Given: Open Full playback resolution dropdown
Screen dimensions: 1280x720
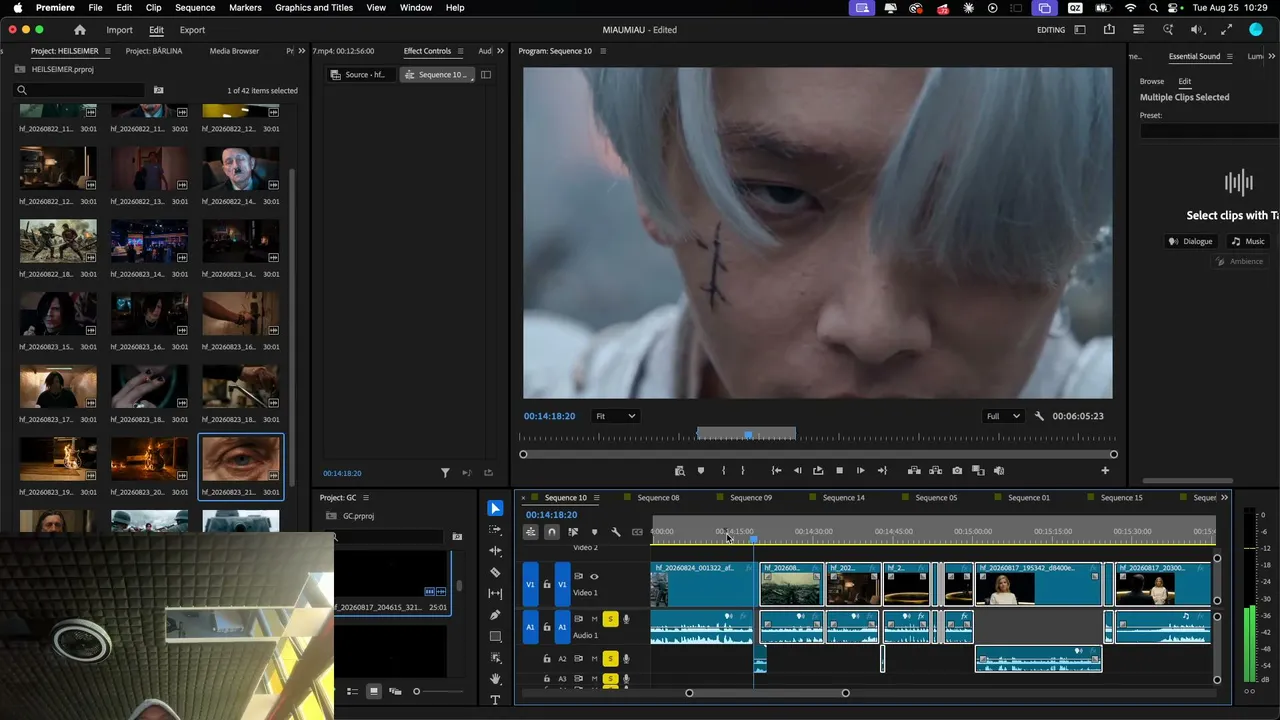Looking at the screenshot, I should (1003, 416).
